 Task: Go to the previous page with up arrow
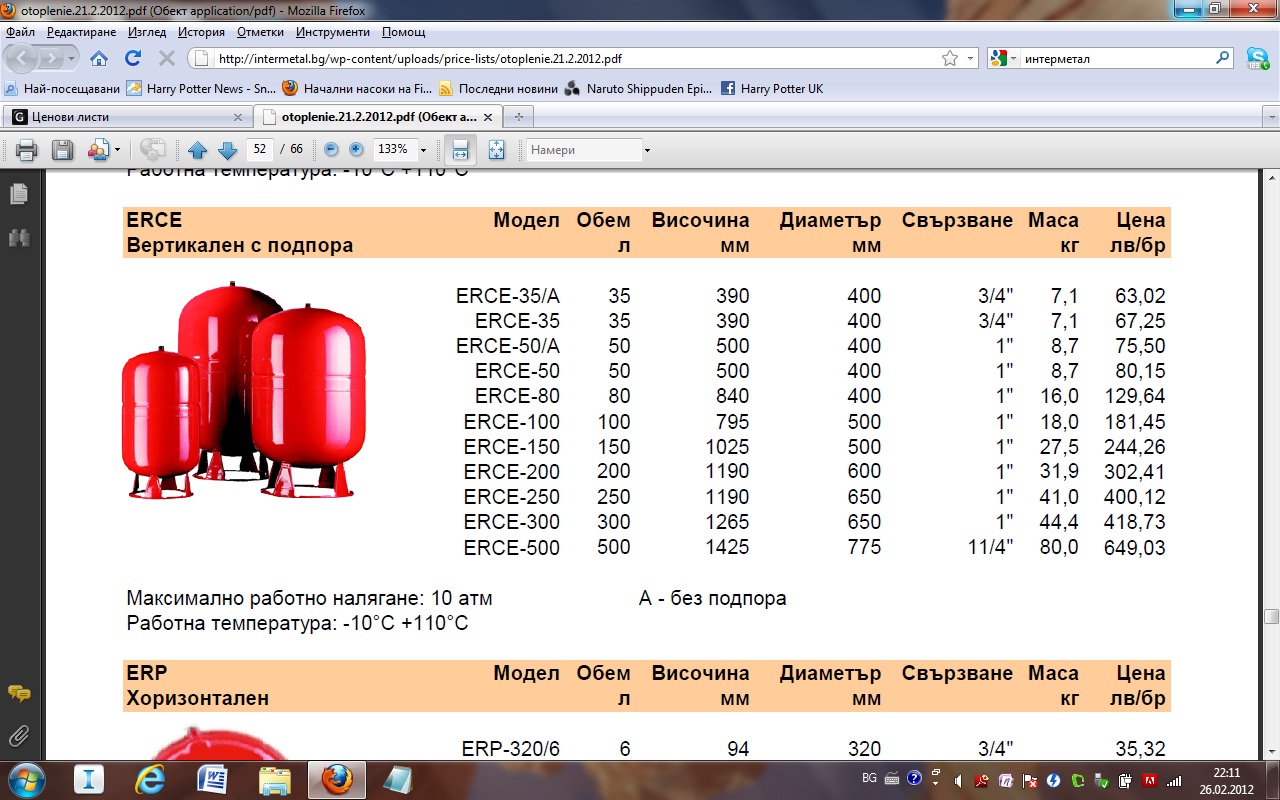click(197, 150)
